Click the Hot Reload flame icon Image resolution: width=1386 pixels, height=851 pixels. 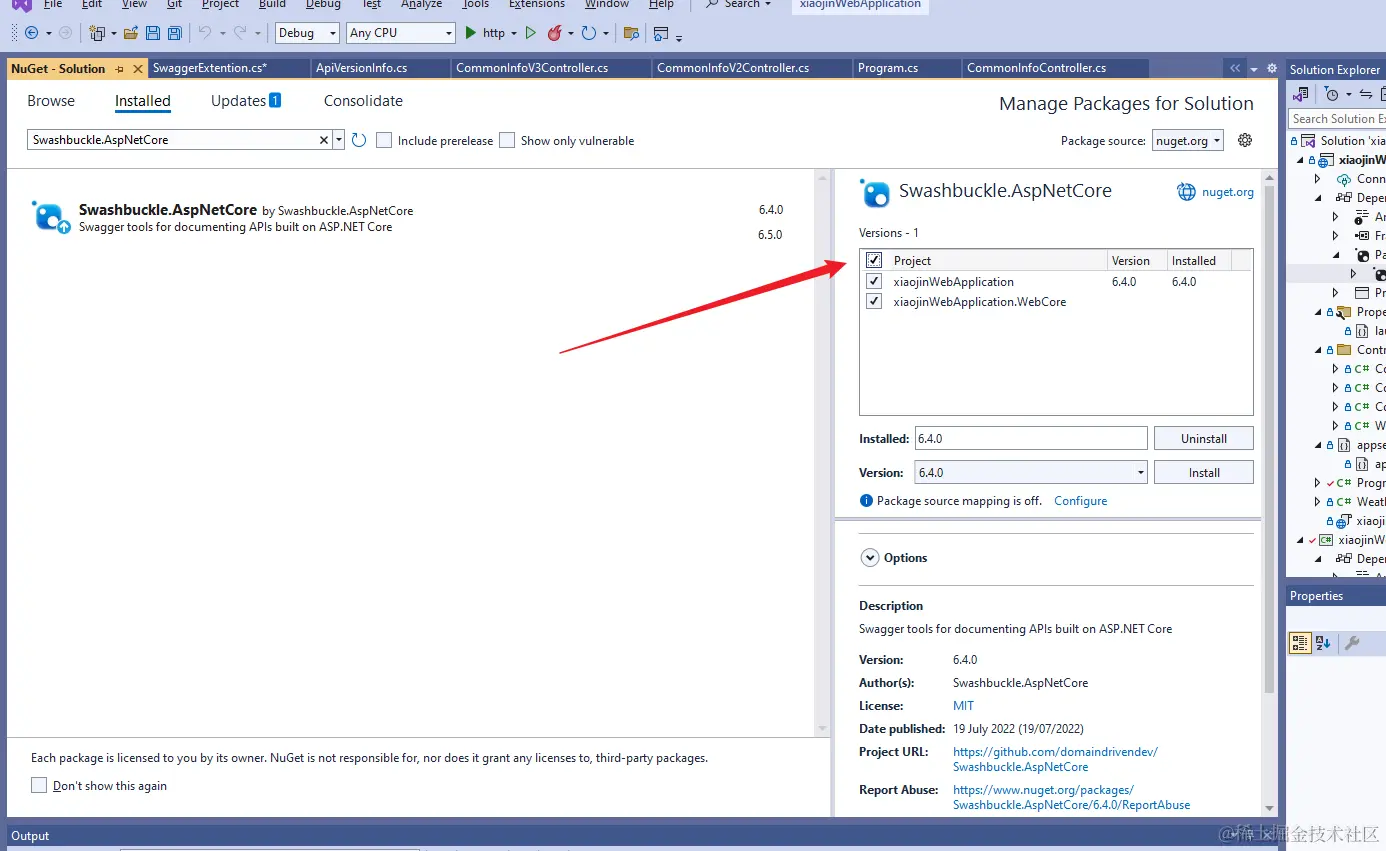click(x=554, y=33)
